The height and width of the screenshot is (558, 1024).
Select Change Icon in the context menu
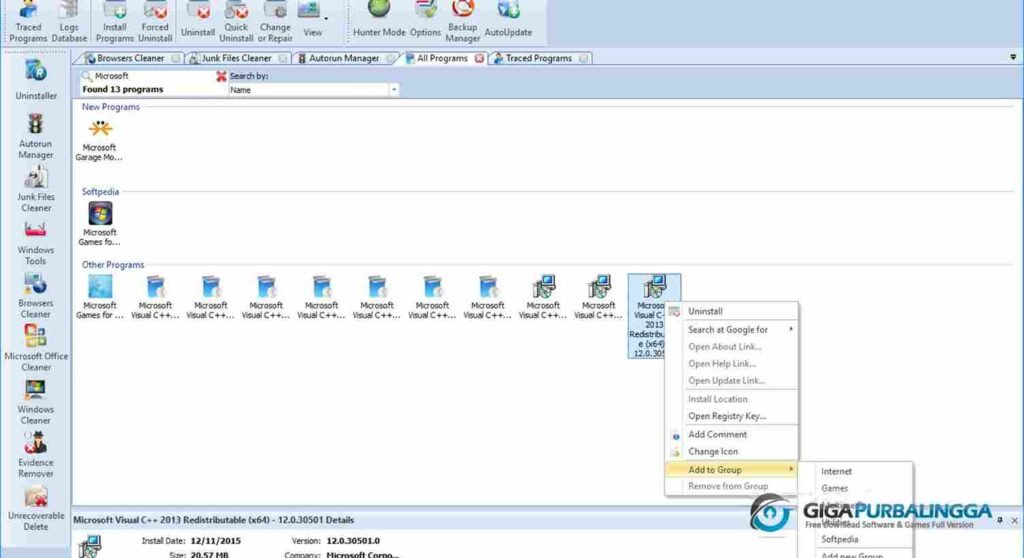pyautogui.click(x=731, y=451)
